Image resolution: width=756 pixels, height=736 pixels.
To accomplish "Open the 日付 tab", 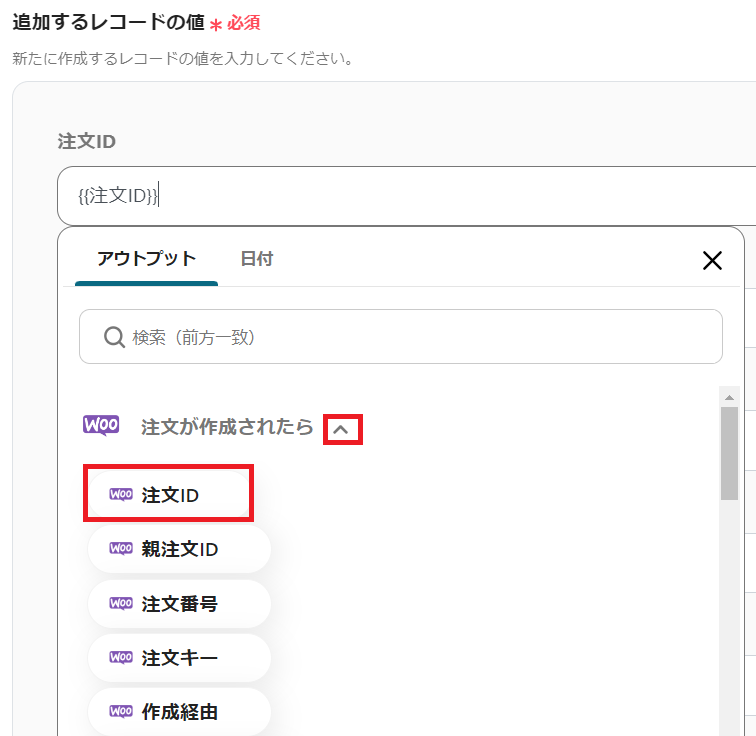I will 257,259.
